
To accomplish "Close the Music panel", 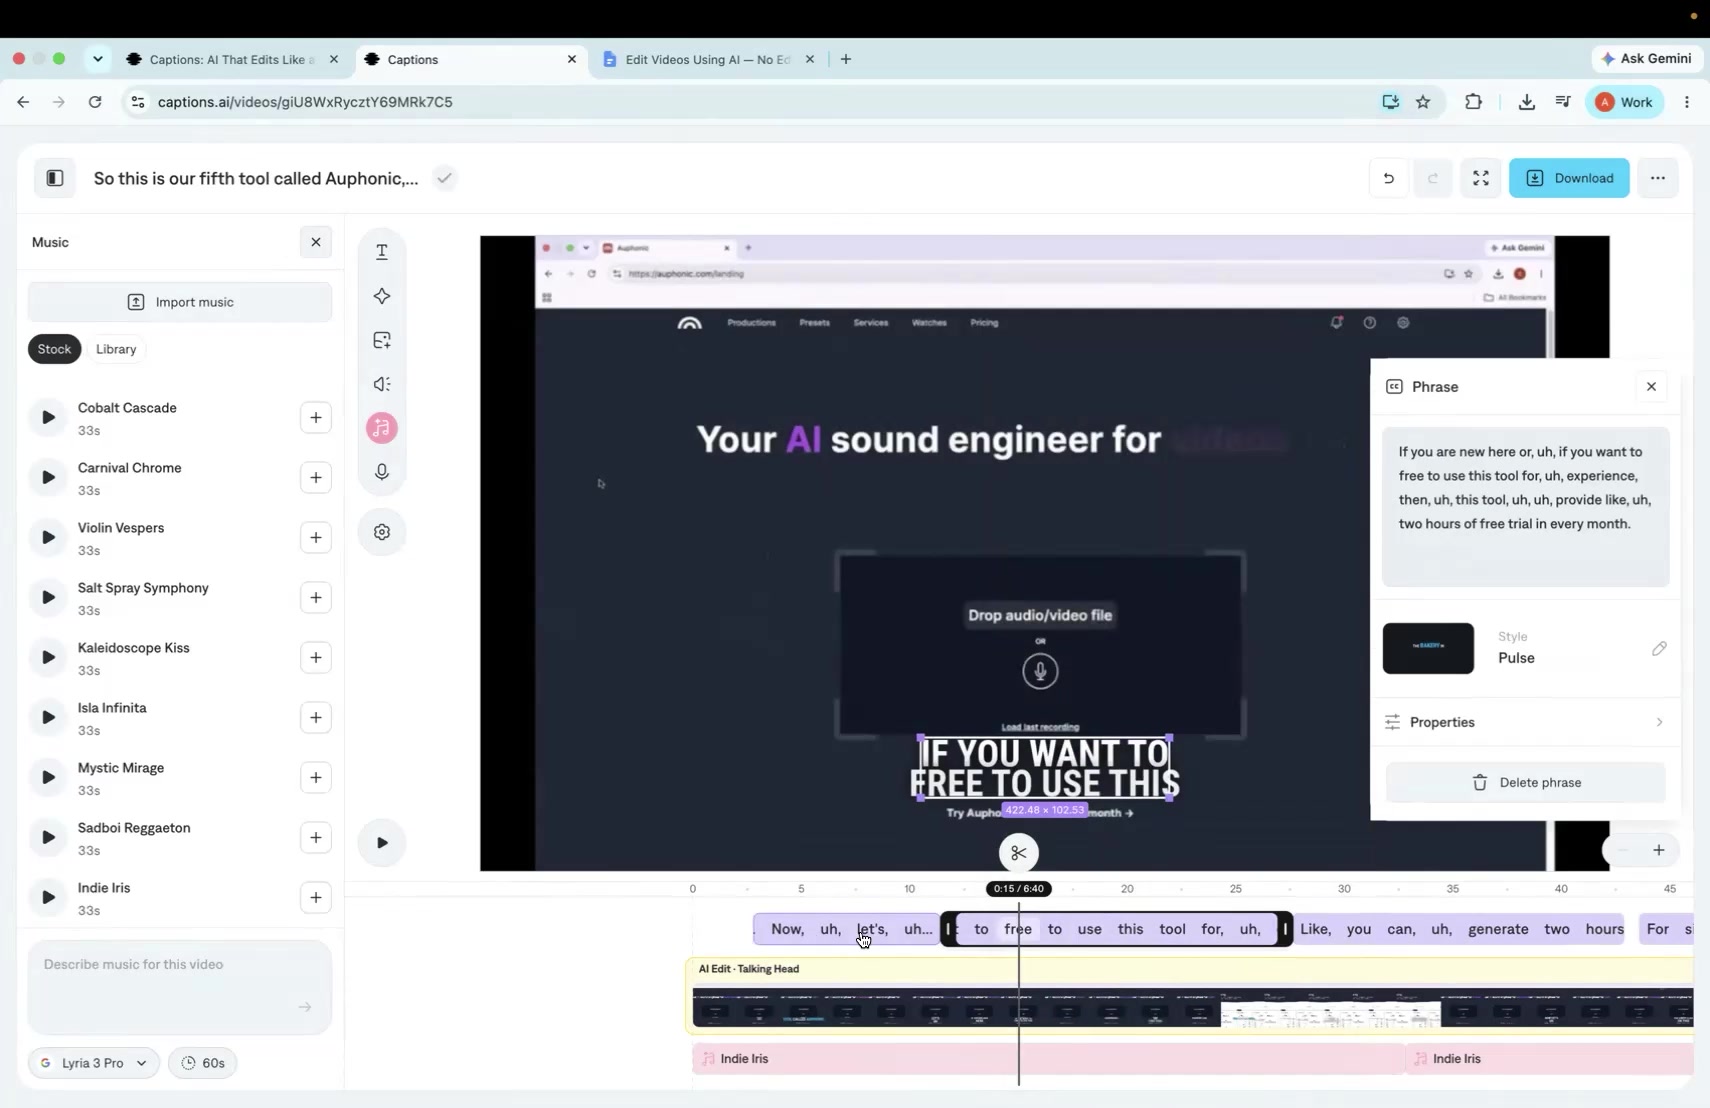I will coord(316,242).
